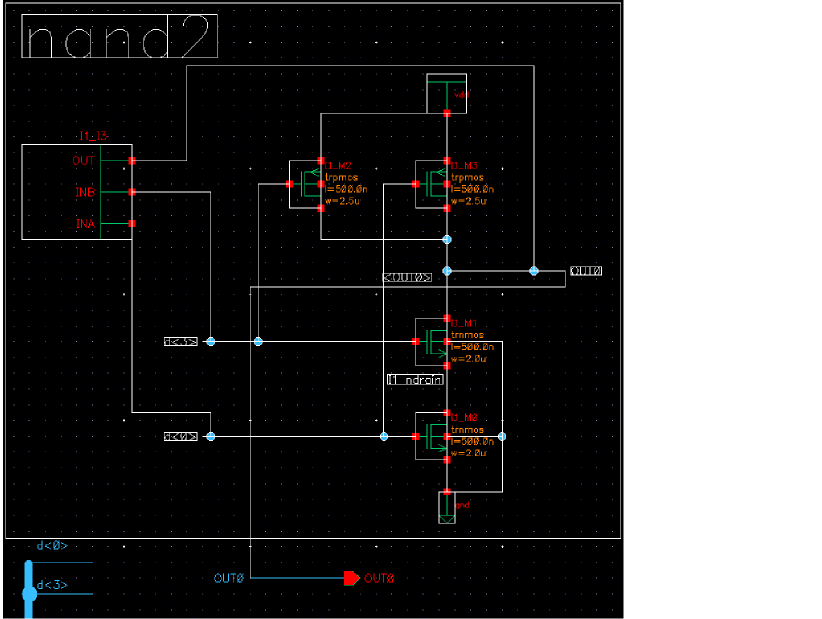
Task: Click the gnd ground symbol
Action: [447, 507]
